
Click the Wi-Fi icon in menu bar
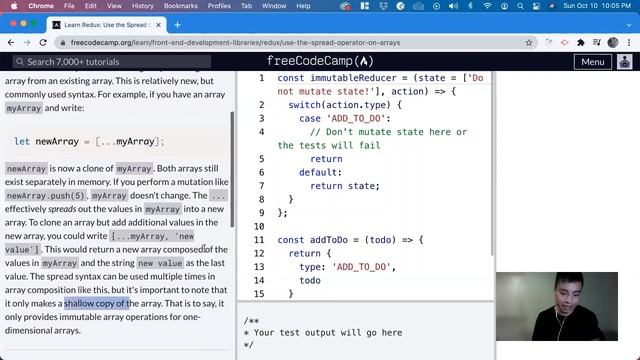click(x=487, y=6)
